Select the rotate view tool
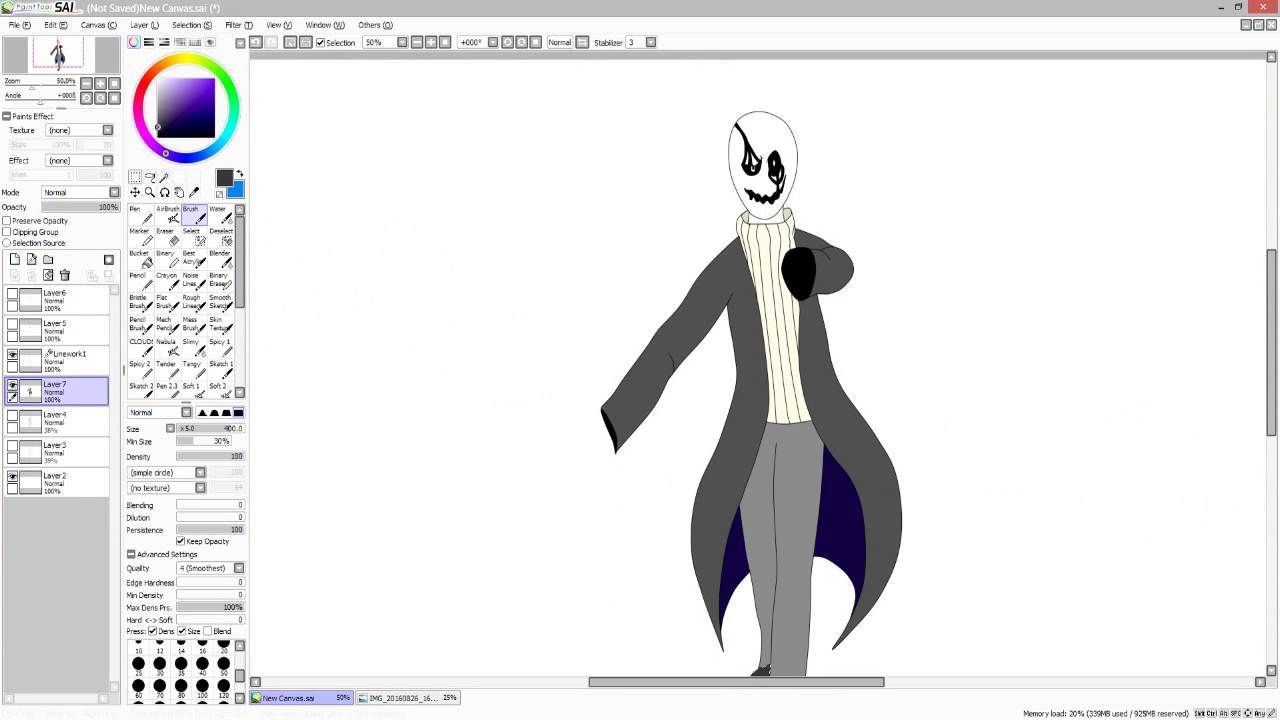This screenshot has height=720, width=1280. coord(165,192)
